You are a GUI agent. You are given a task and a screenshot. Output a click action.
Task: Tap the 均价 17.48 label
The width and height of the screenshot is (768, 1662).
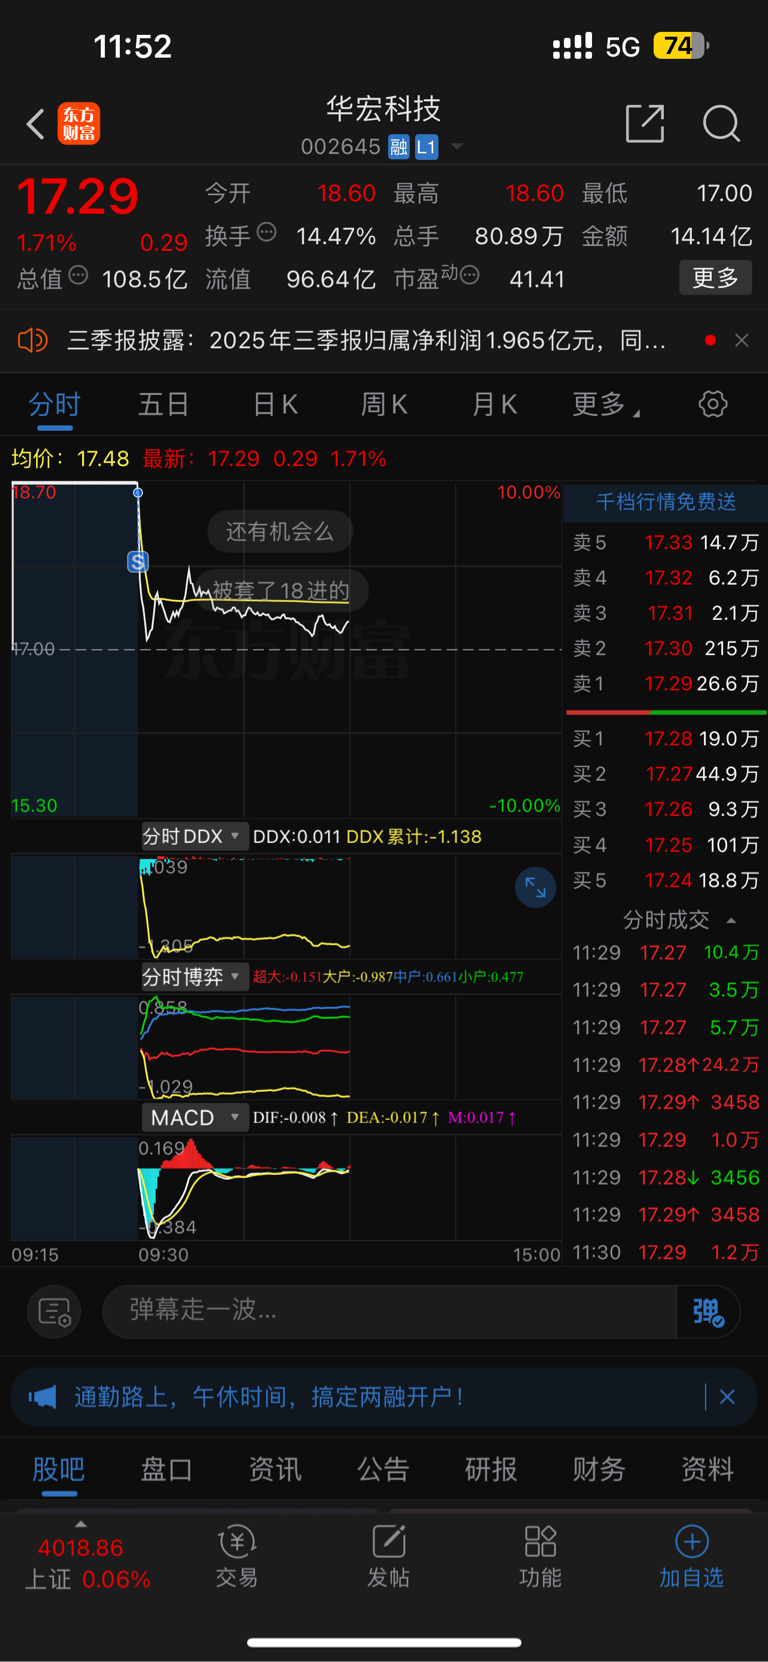pos(70,459)
